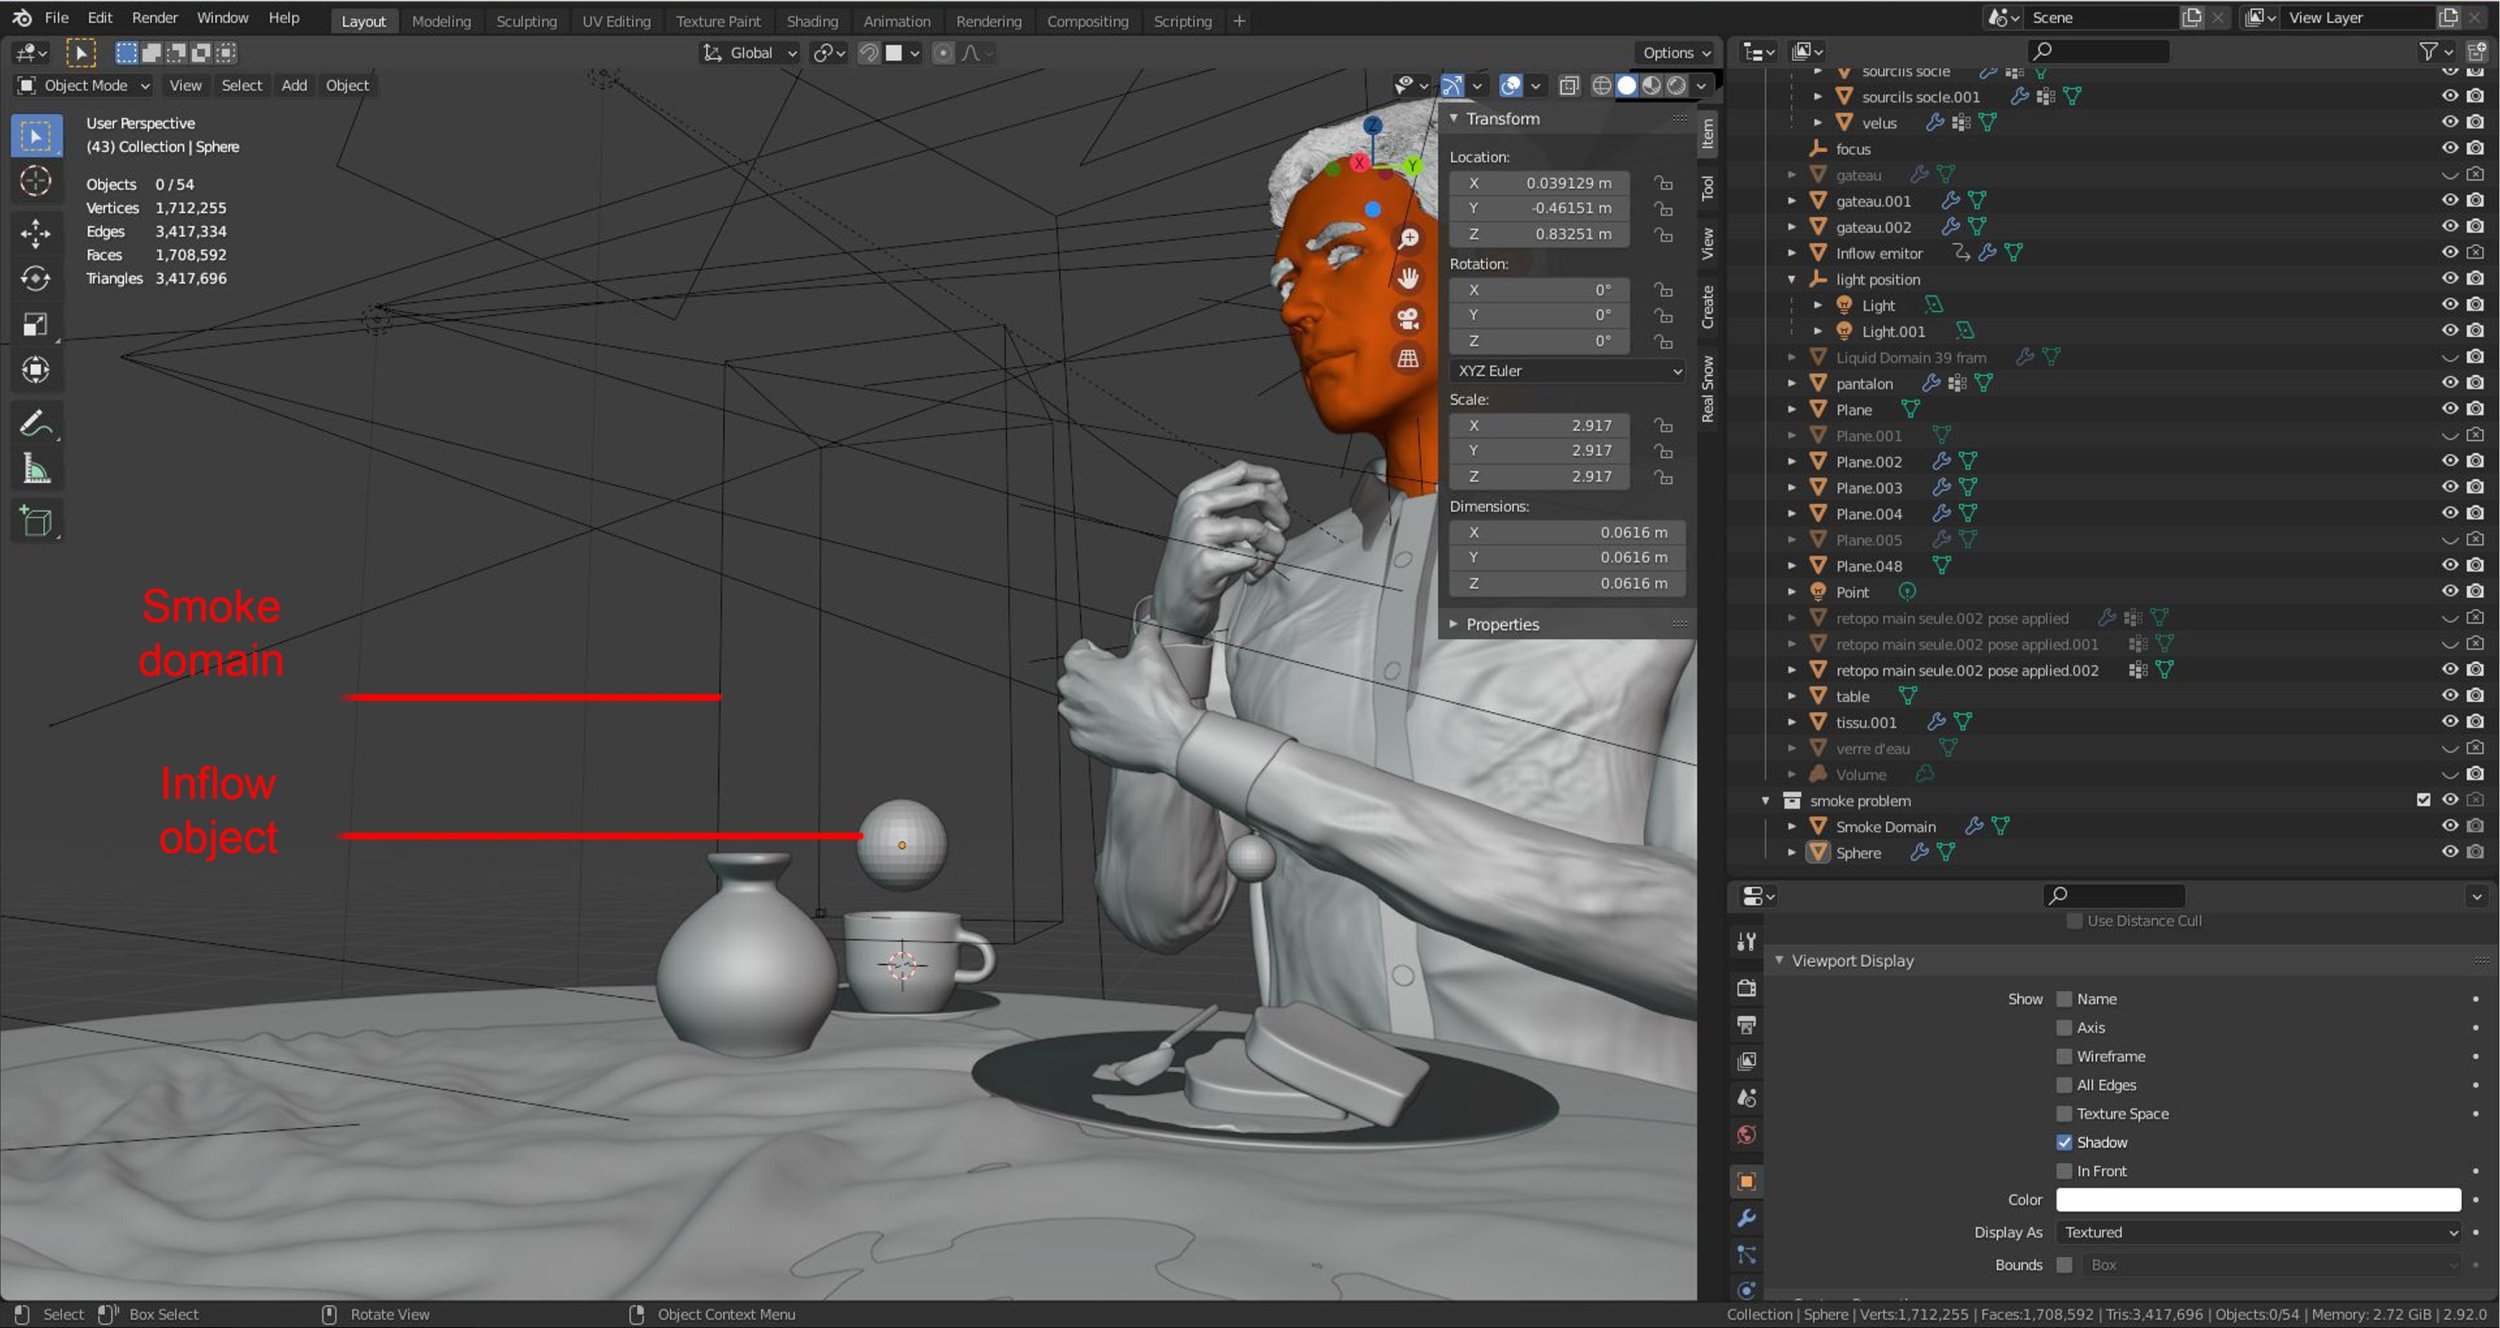
Task: Uncheck the Shadow checkbox
Action: [2064, 1142]
